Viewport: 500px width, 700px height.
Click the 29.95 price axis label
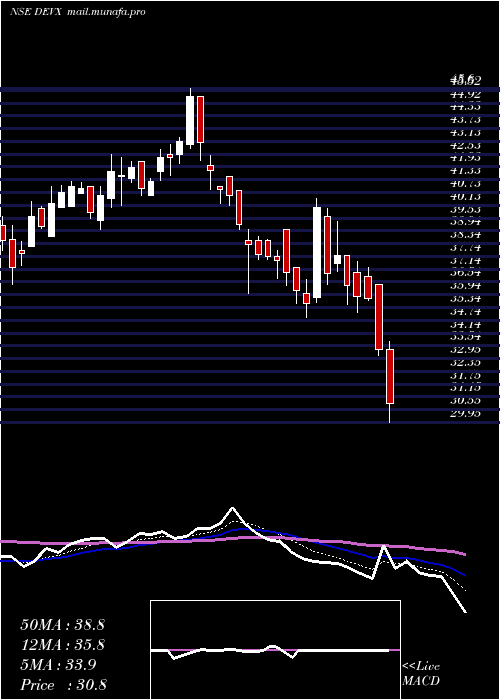pyautogui.click(x=465, y=413)
